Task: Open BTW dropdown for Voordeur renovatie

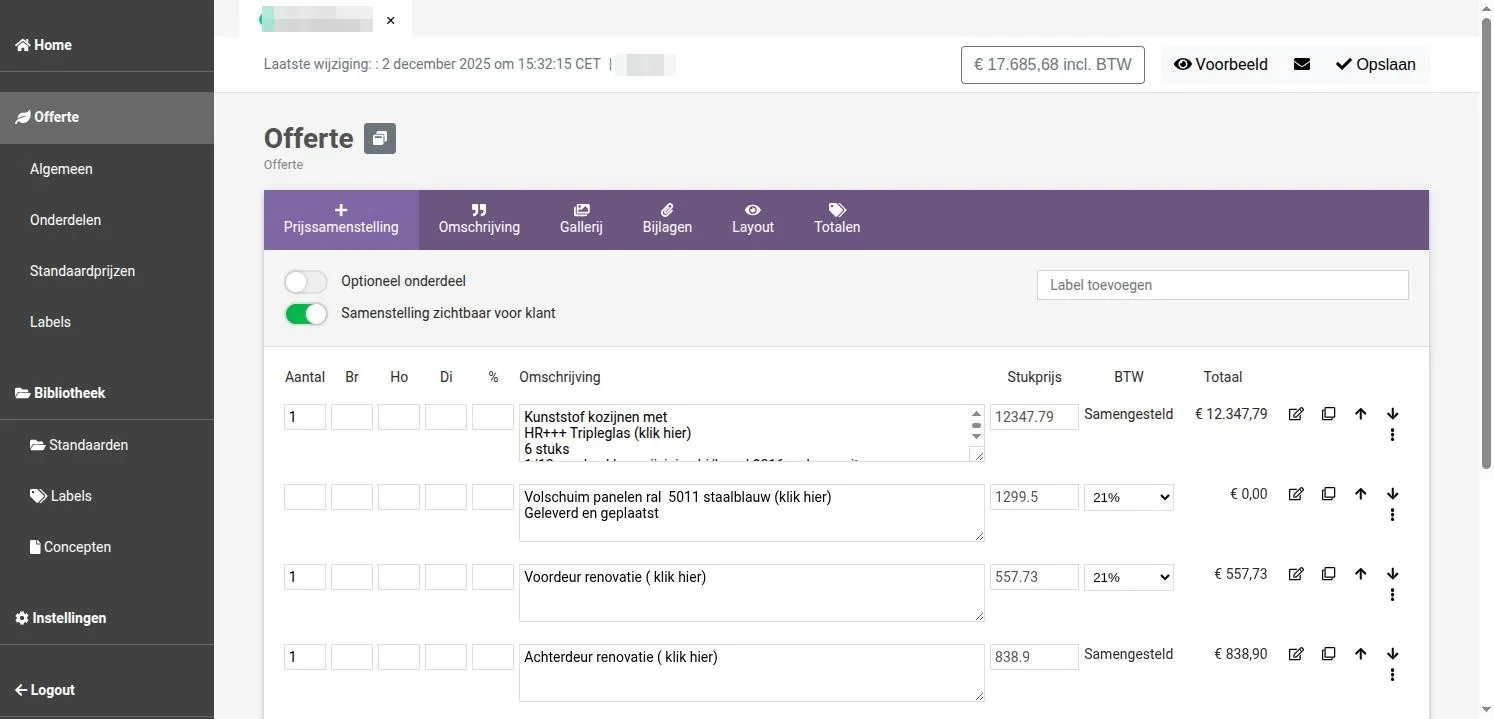Action: click(1128, 577)
